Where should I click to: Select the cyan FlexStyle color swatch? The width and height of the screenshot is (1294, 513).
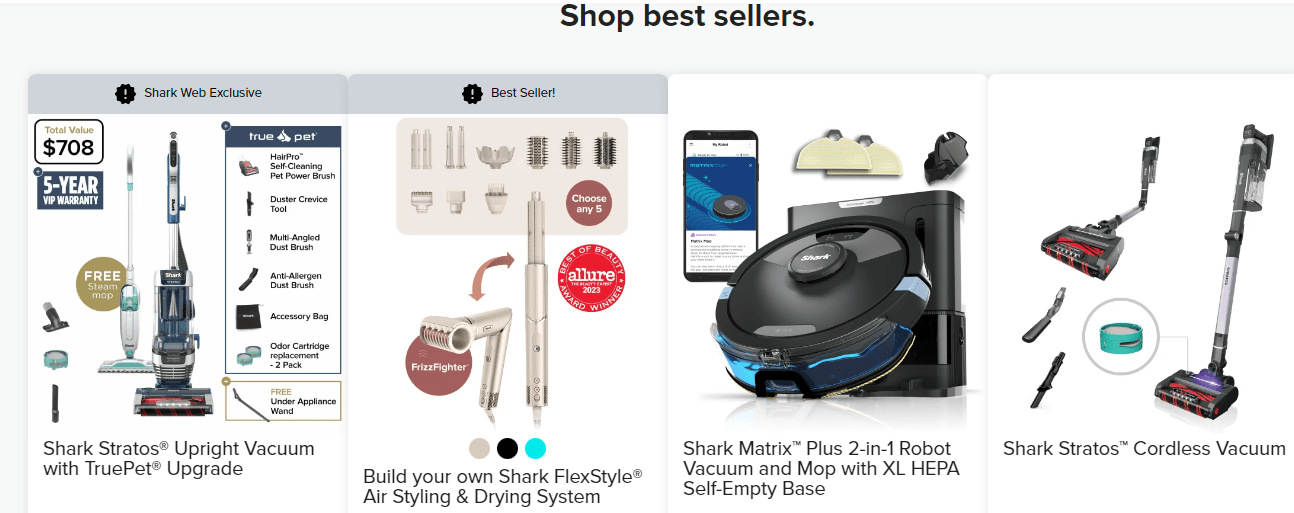(x=536, y=447)
